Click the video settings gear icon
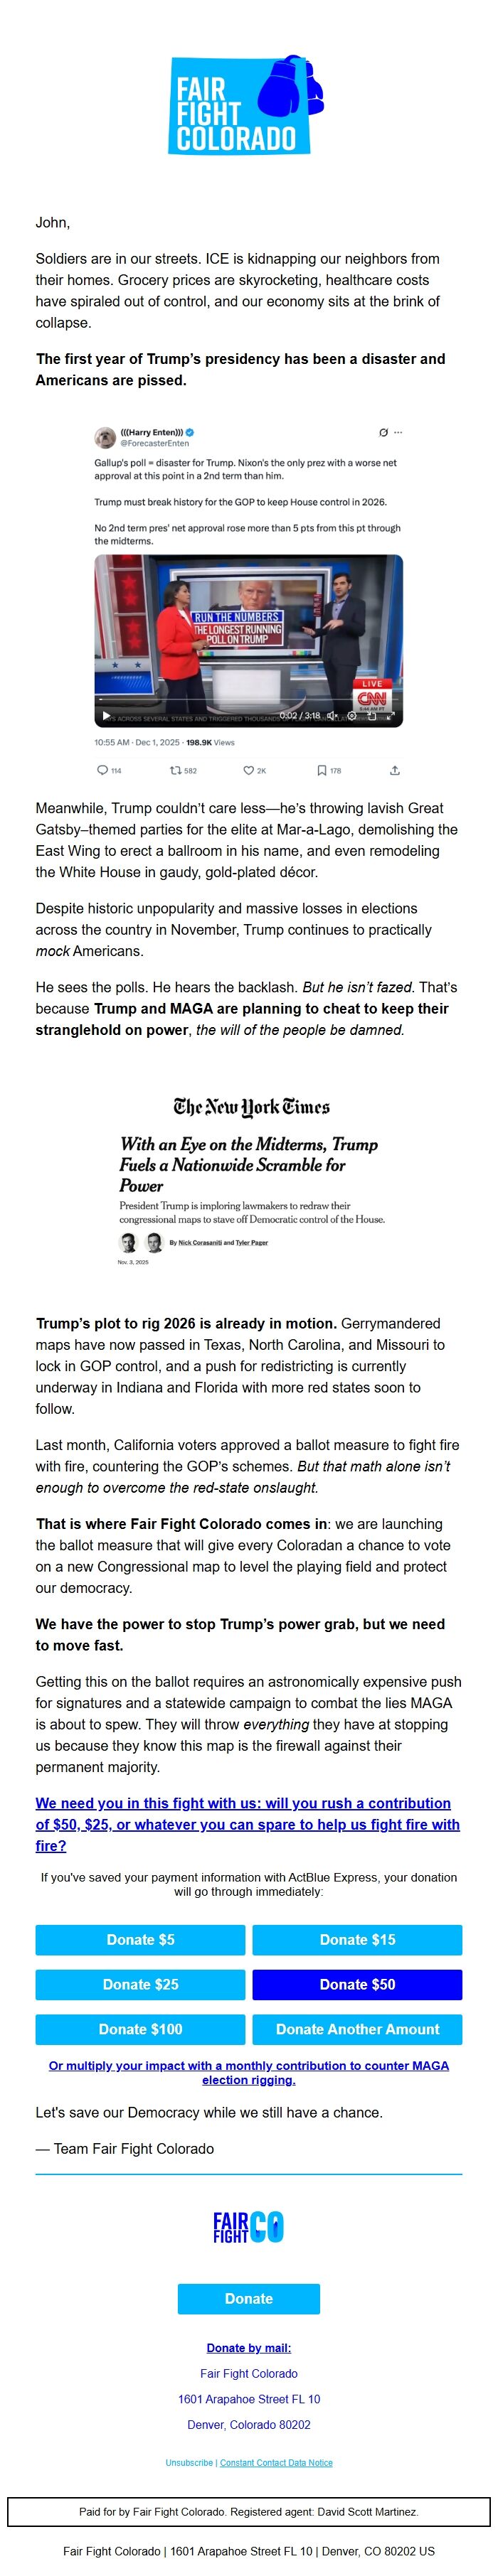 tap(352, 716)
